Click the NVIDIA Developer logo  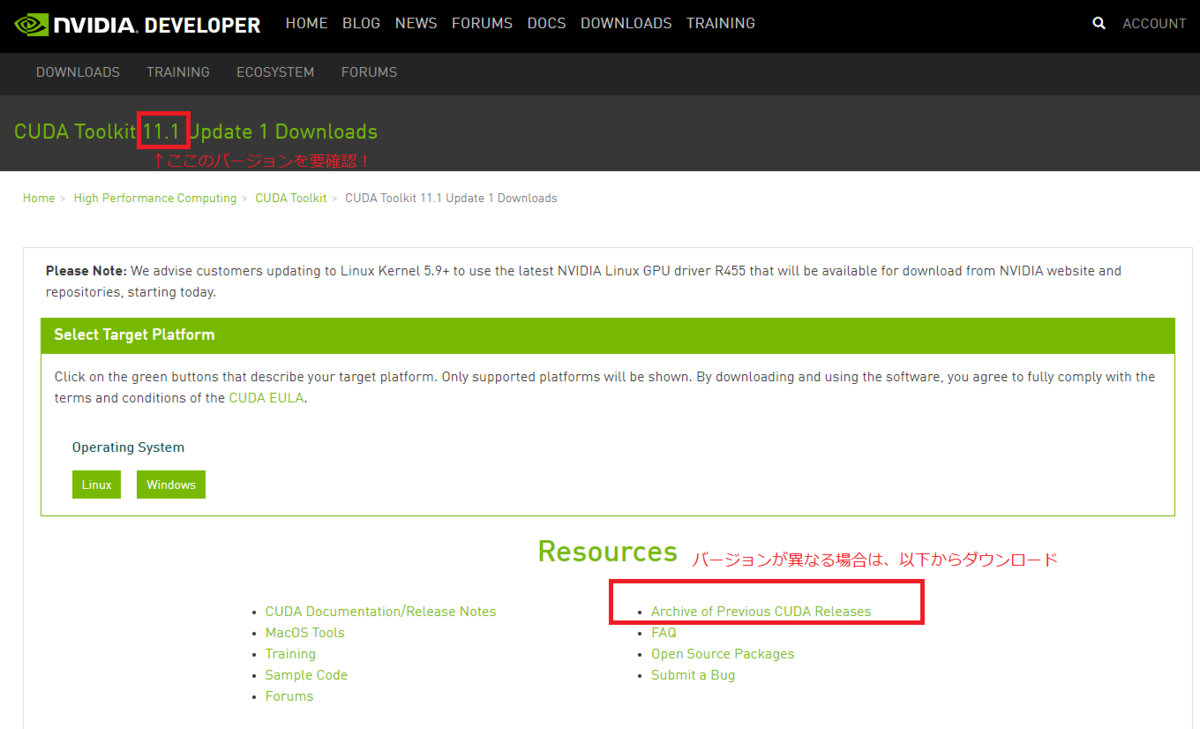(138, 24)
